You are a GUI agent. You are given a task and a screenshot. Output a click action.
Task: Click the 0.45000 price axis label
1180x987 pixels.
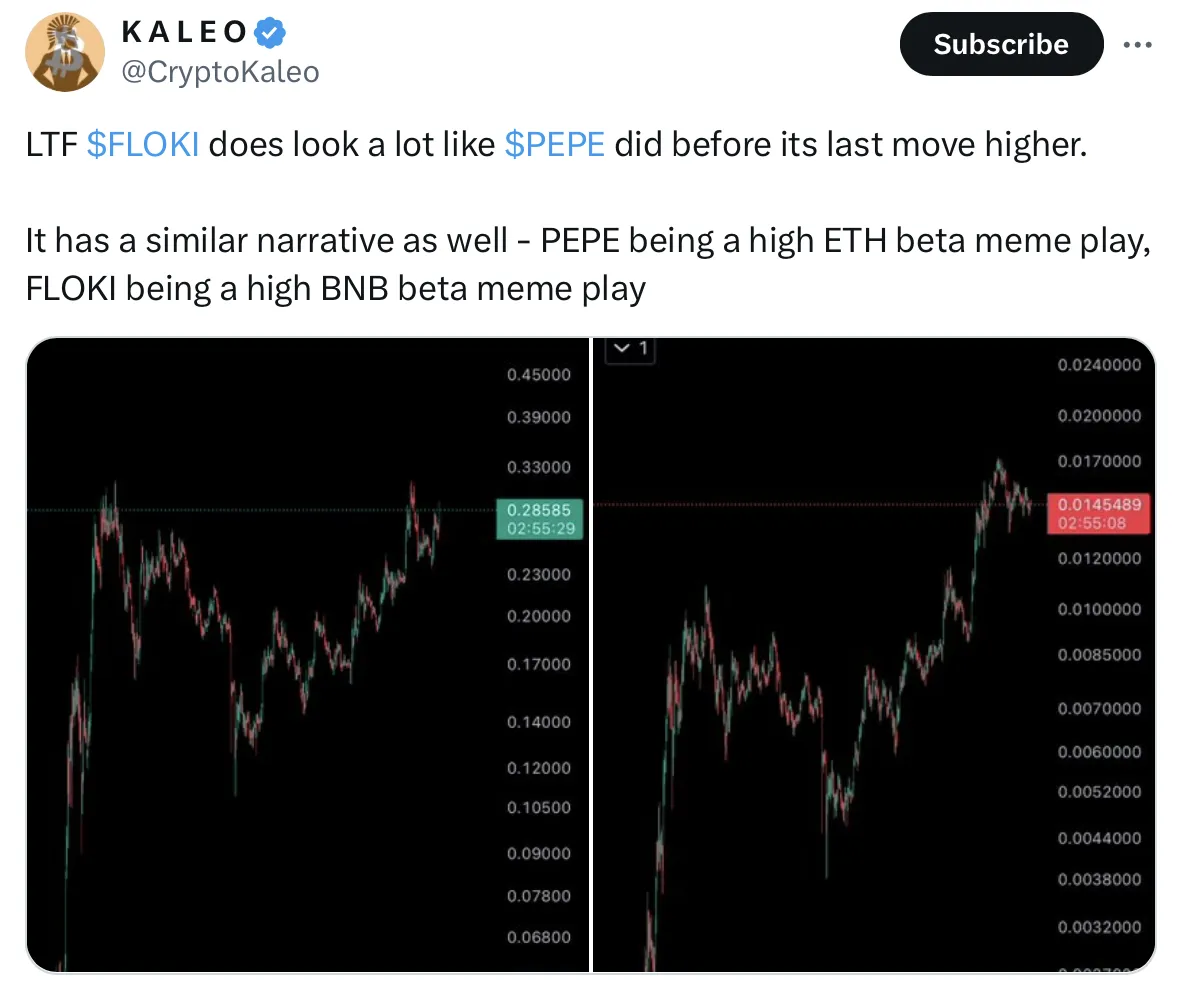tap(539, 375)
